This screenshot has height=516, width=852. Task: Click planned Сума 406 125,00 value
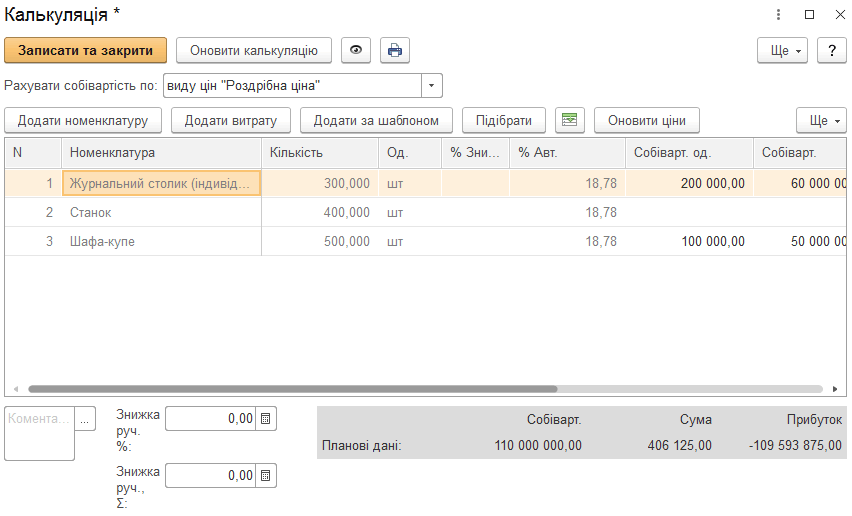pyautogui.click(x=679, y=445)
